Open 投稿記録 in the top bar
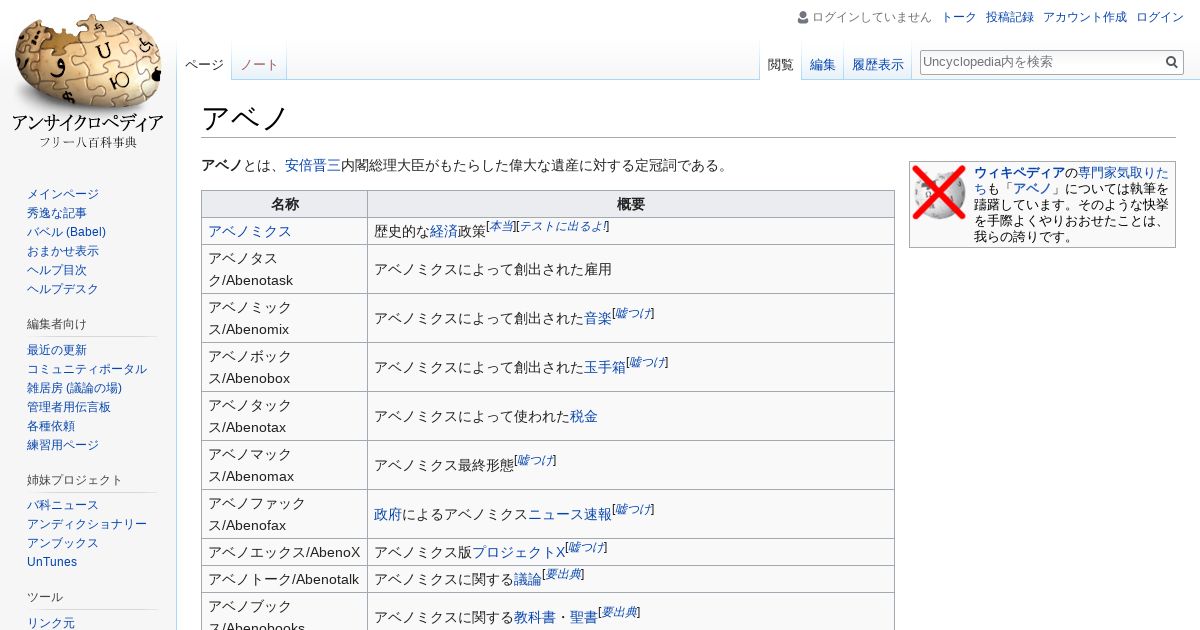The image size is (1200, 630). tap(1010, 17)
